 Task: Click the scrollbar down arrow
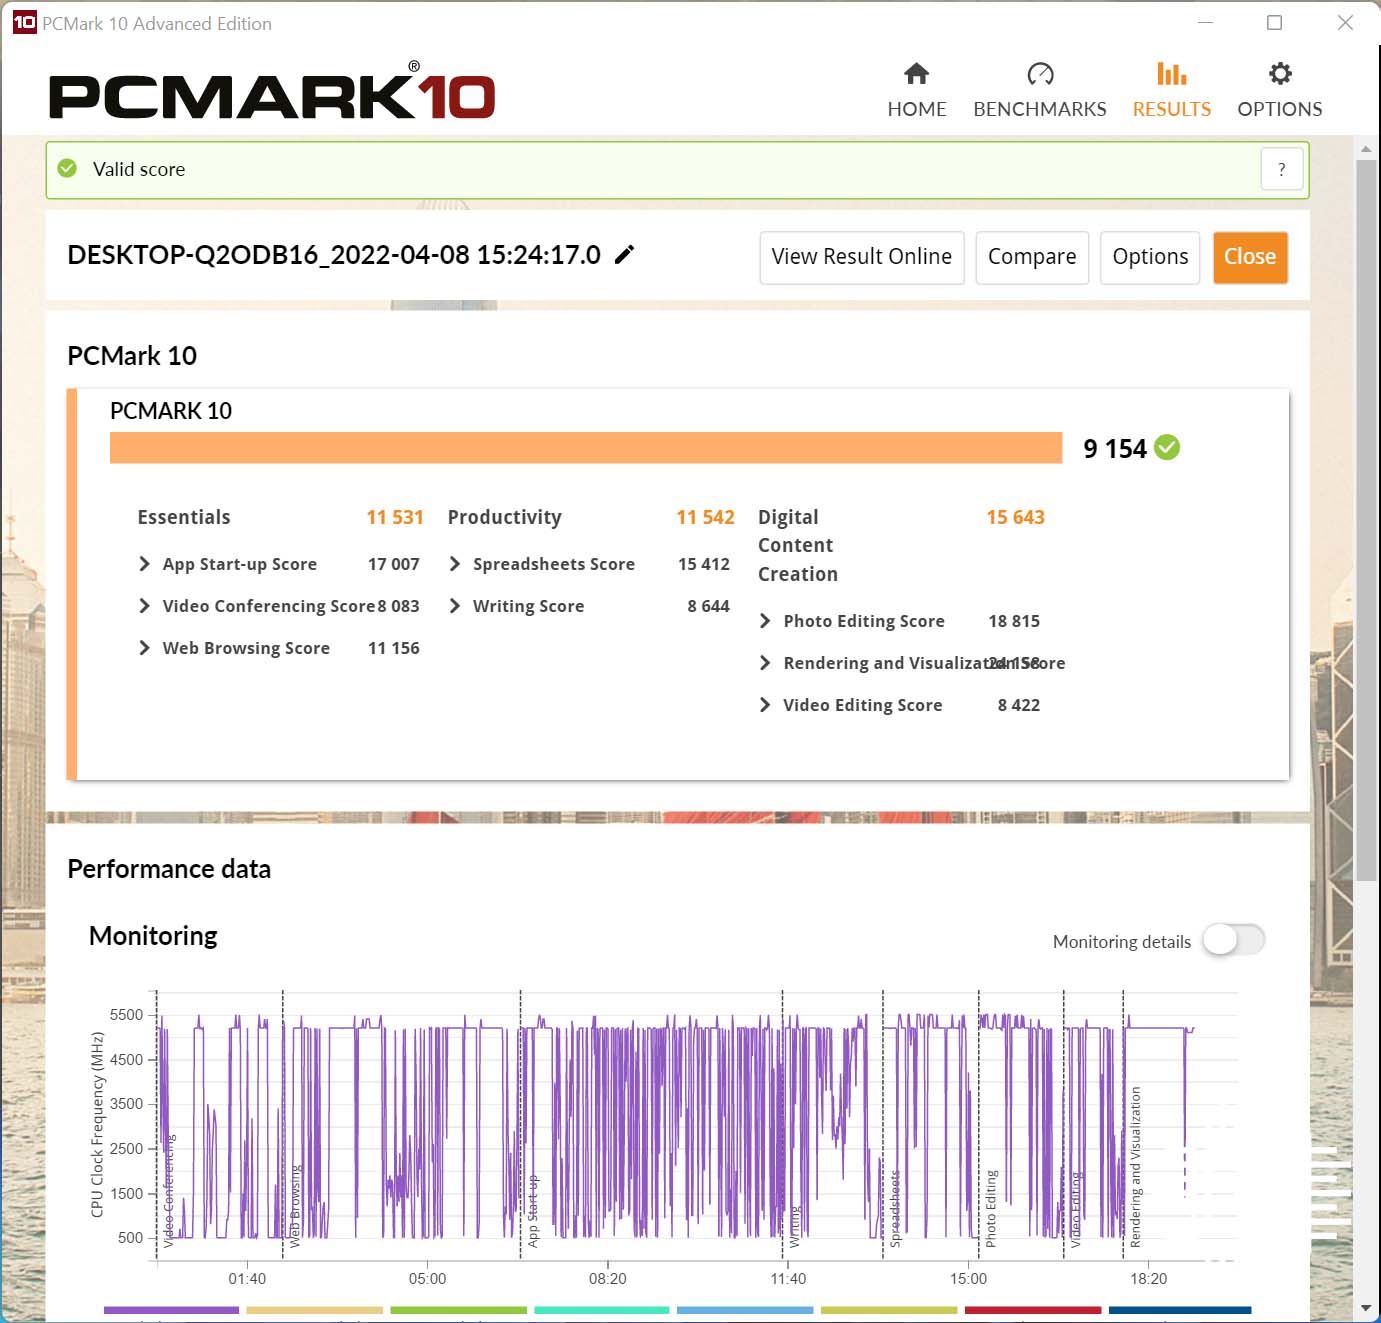pyautogui.click(x=1365, y=1307)
